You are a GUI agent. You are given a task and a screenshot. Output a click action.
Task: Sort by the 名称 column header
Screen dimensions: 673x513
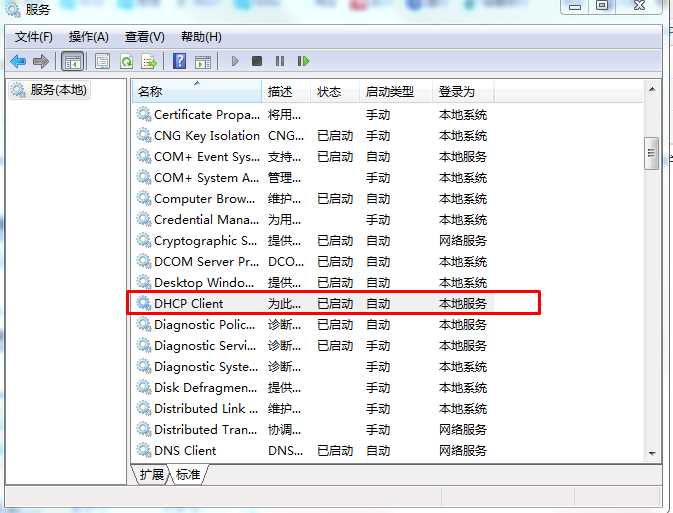pyautogui.click(x=197, y=91)
